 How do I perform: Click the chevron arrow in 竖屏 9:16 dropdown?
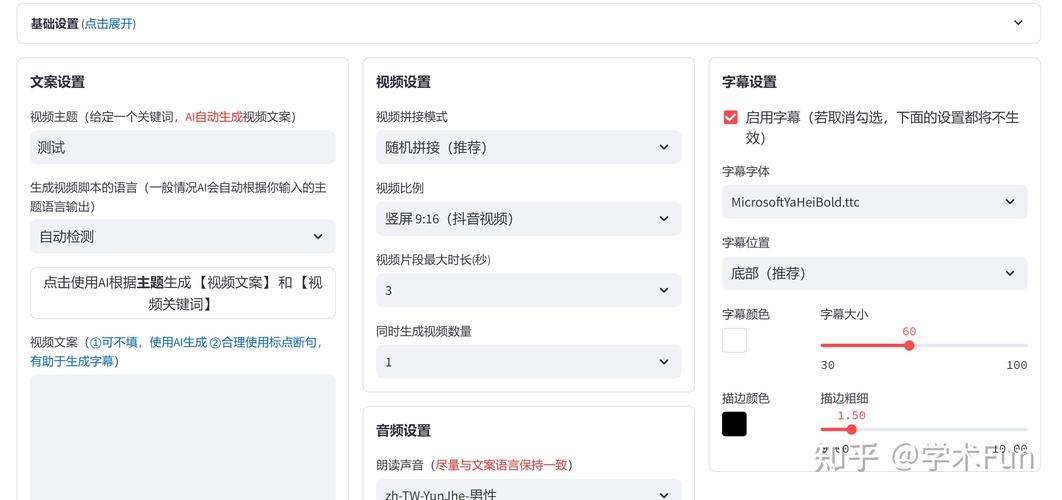pos(664,219)
